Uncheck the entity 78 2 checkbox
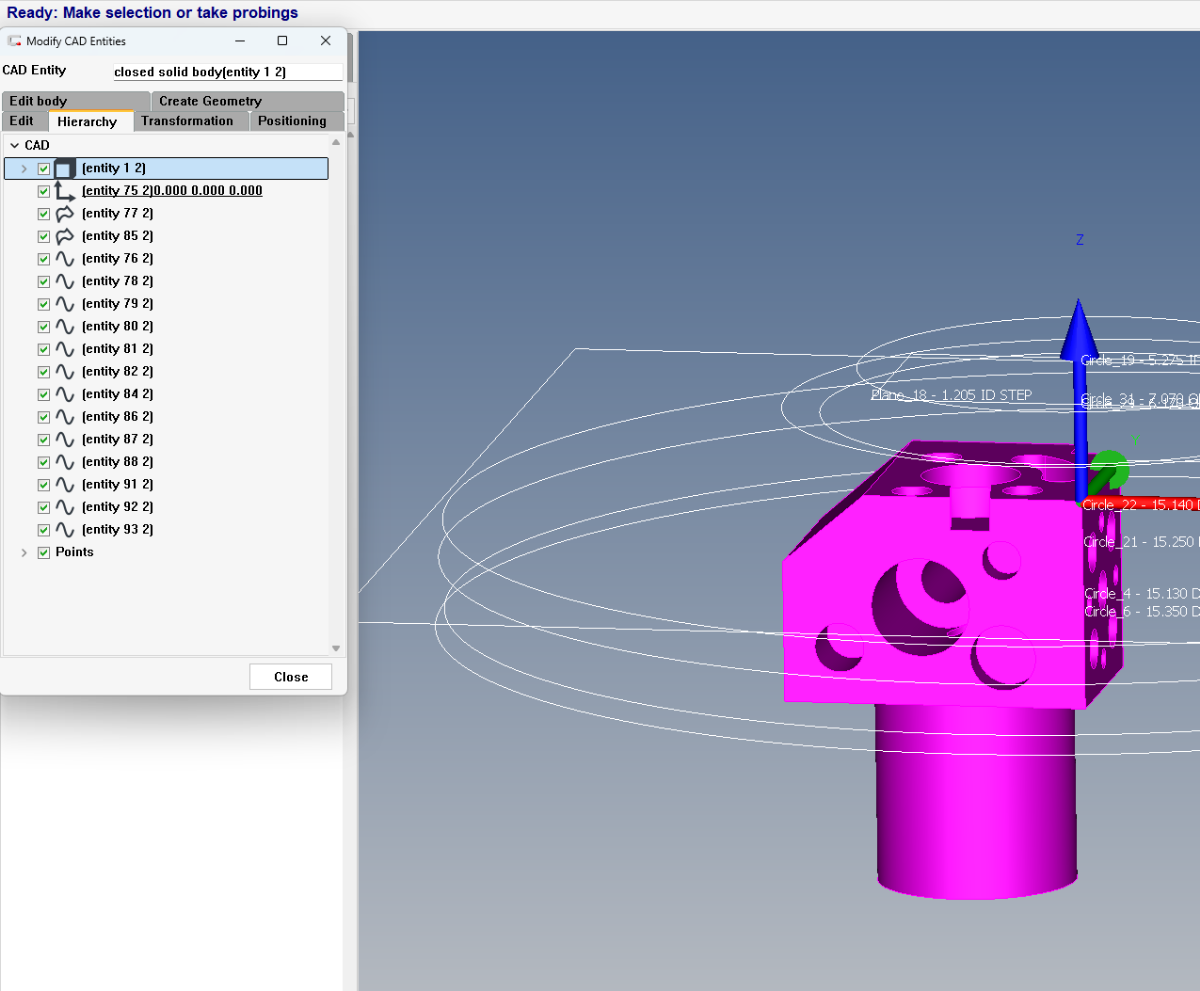Viewport: 1200px width, 991px height. pos(44,282)
